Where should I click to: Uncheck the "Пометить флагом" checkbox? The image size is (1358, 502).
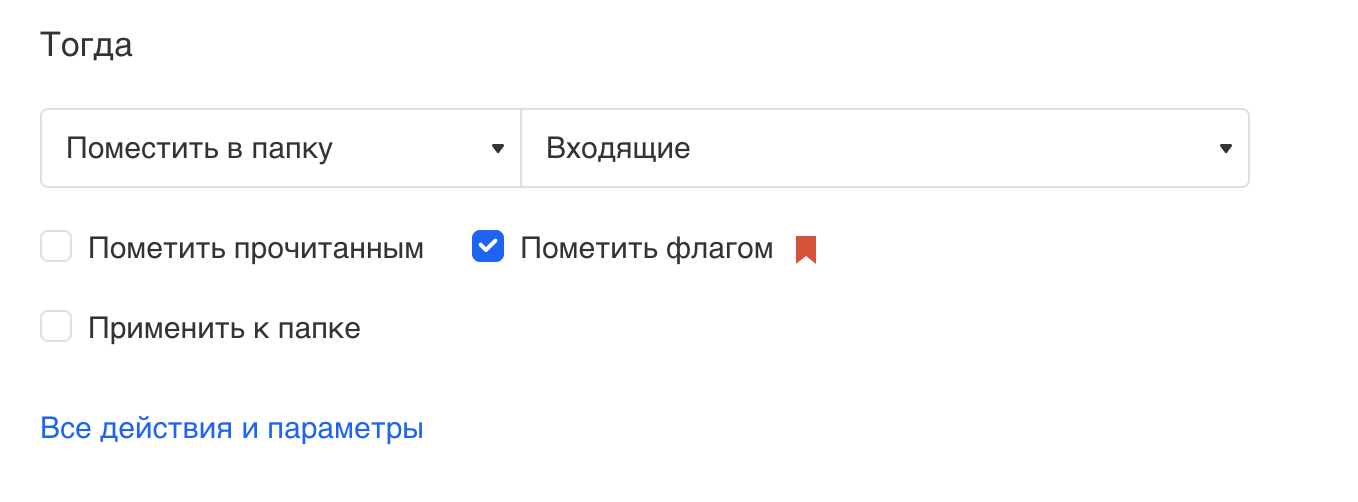[x=487, y=246]
